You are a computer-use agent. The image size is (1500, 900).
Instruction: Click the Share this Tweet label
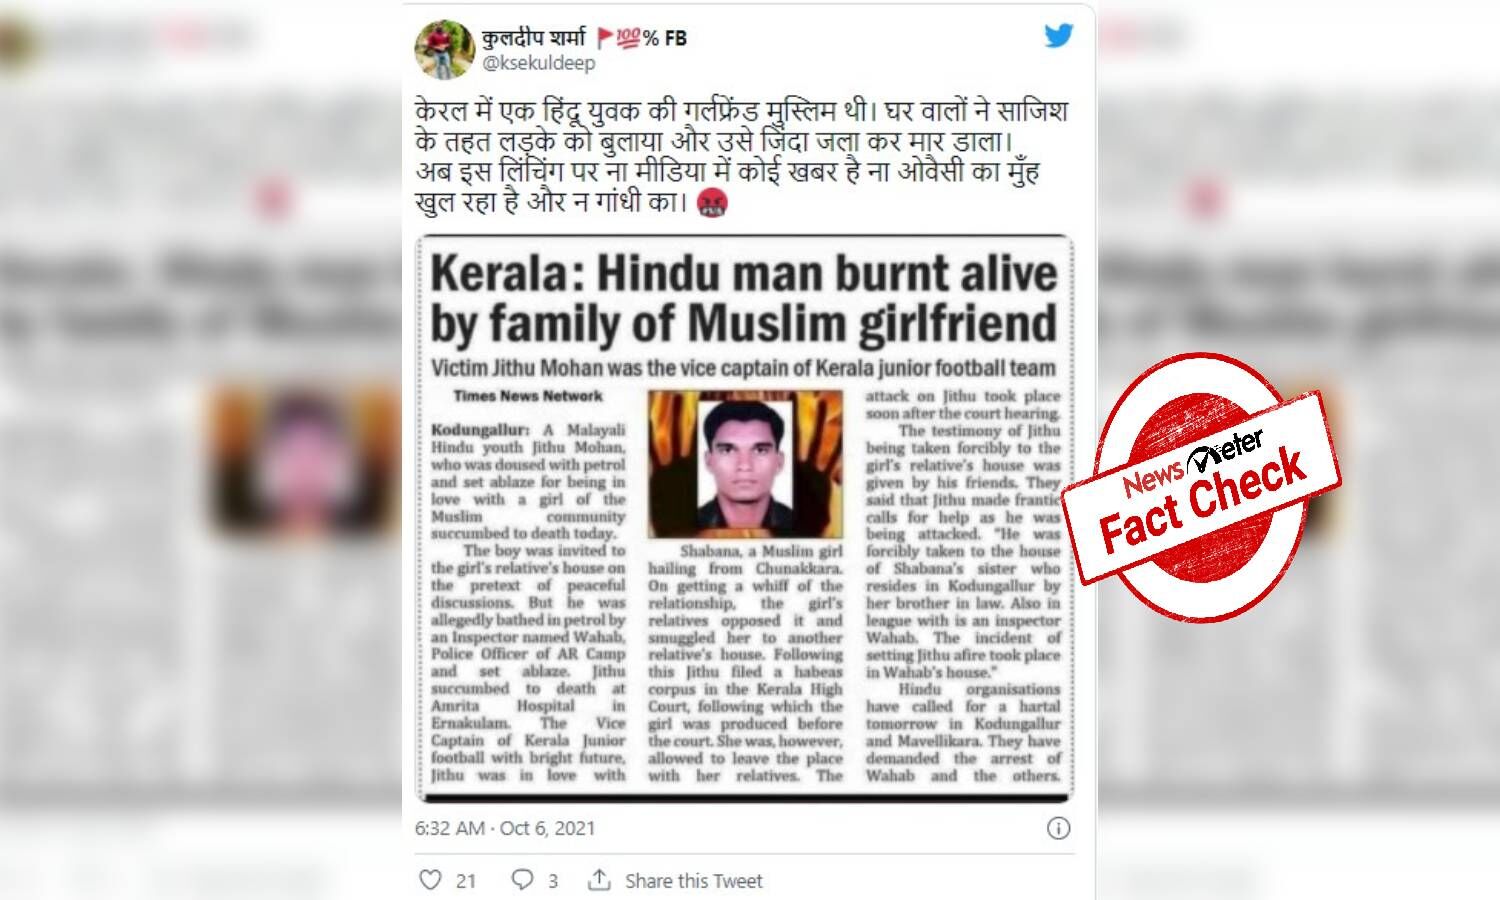click(694, 881)
